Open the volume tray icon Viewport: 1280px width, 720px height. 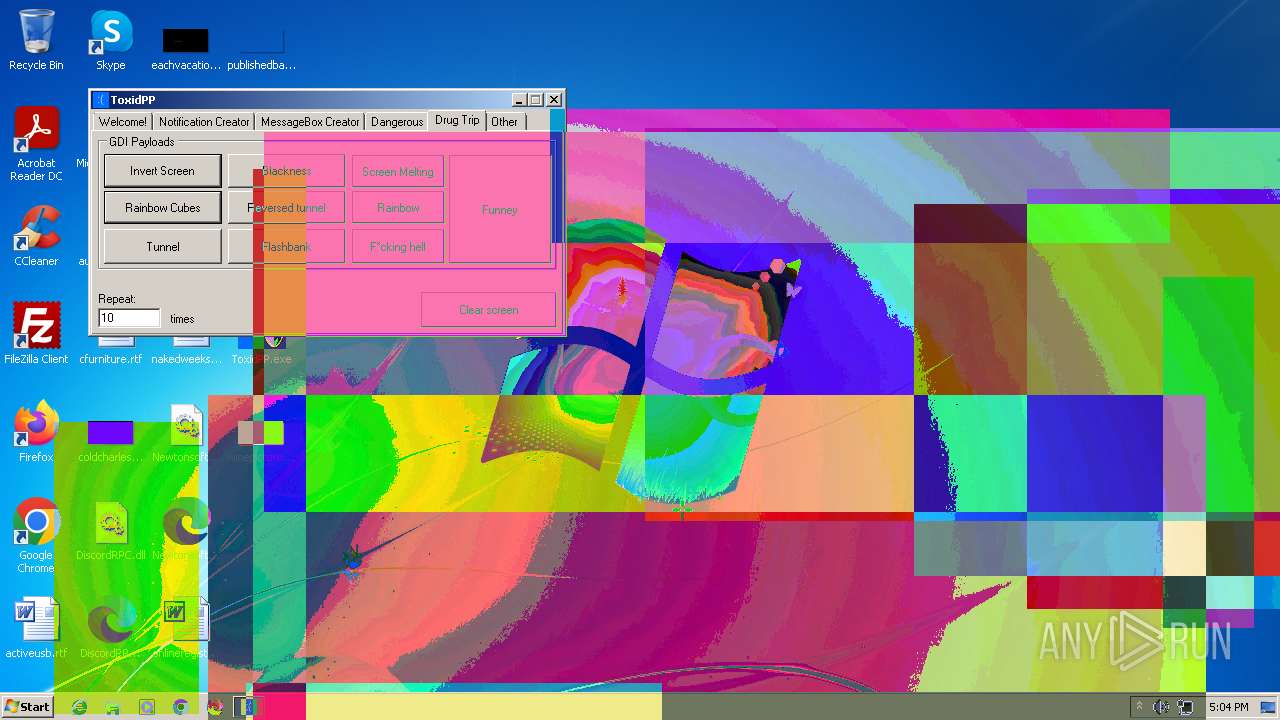click(x=1161, y=707)
